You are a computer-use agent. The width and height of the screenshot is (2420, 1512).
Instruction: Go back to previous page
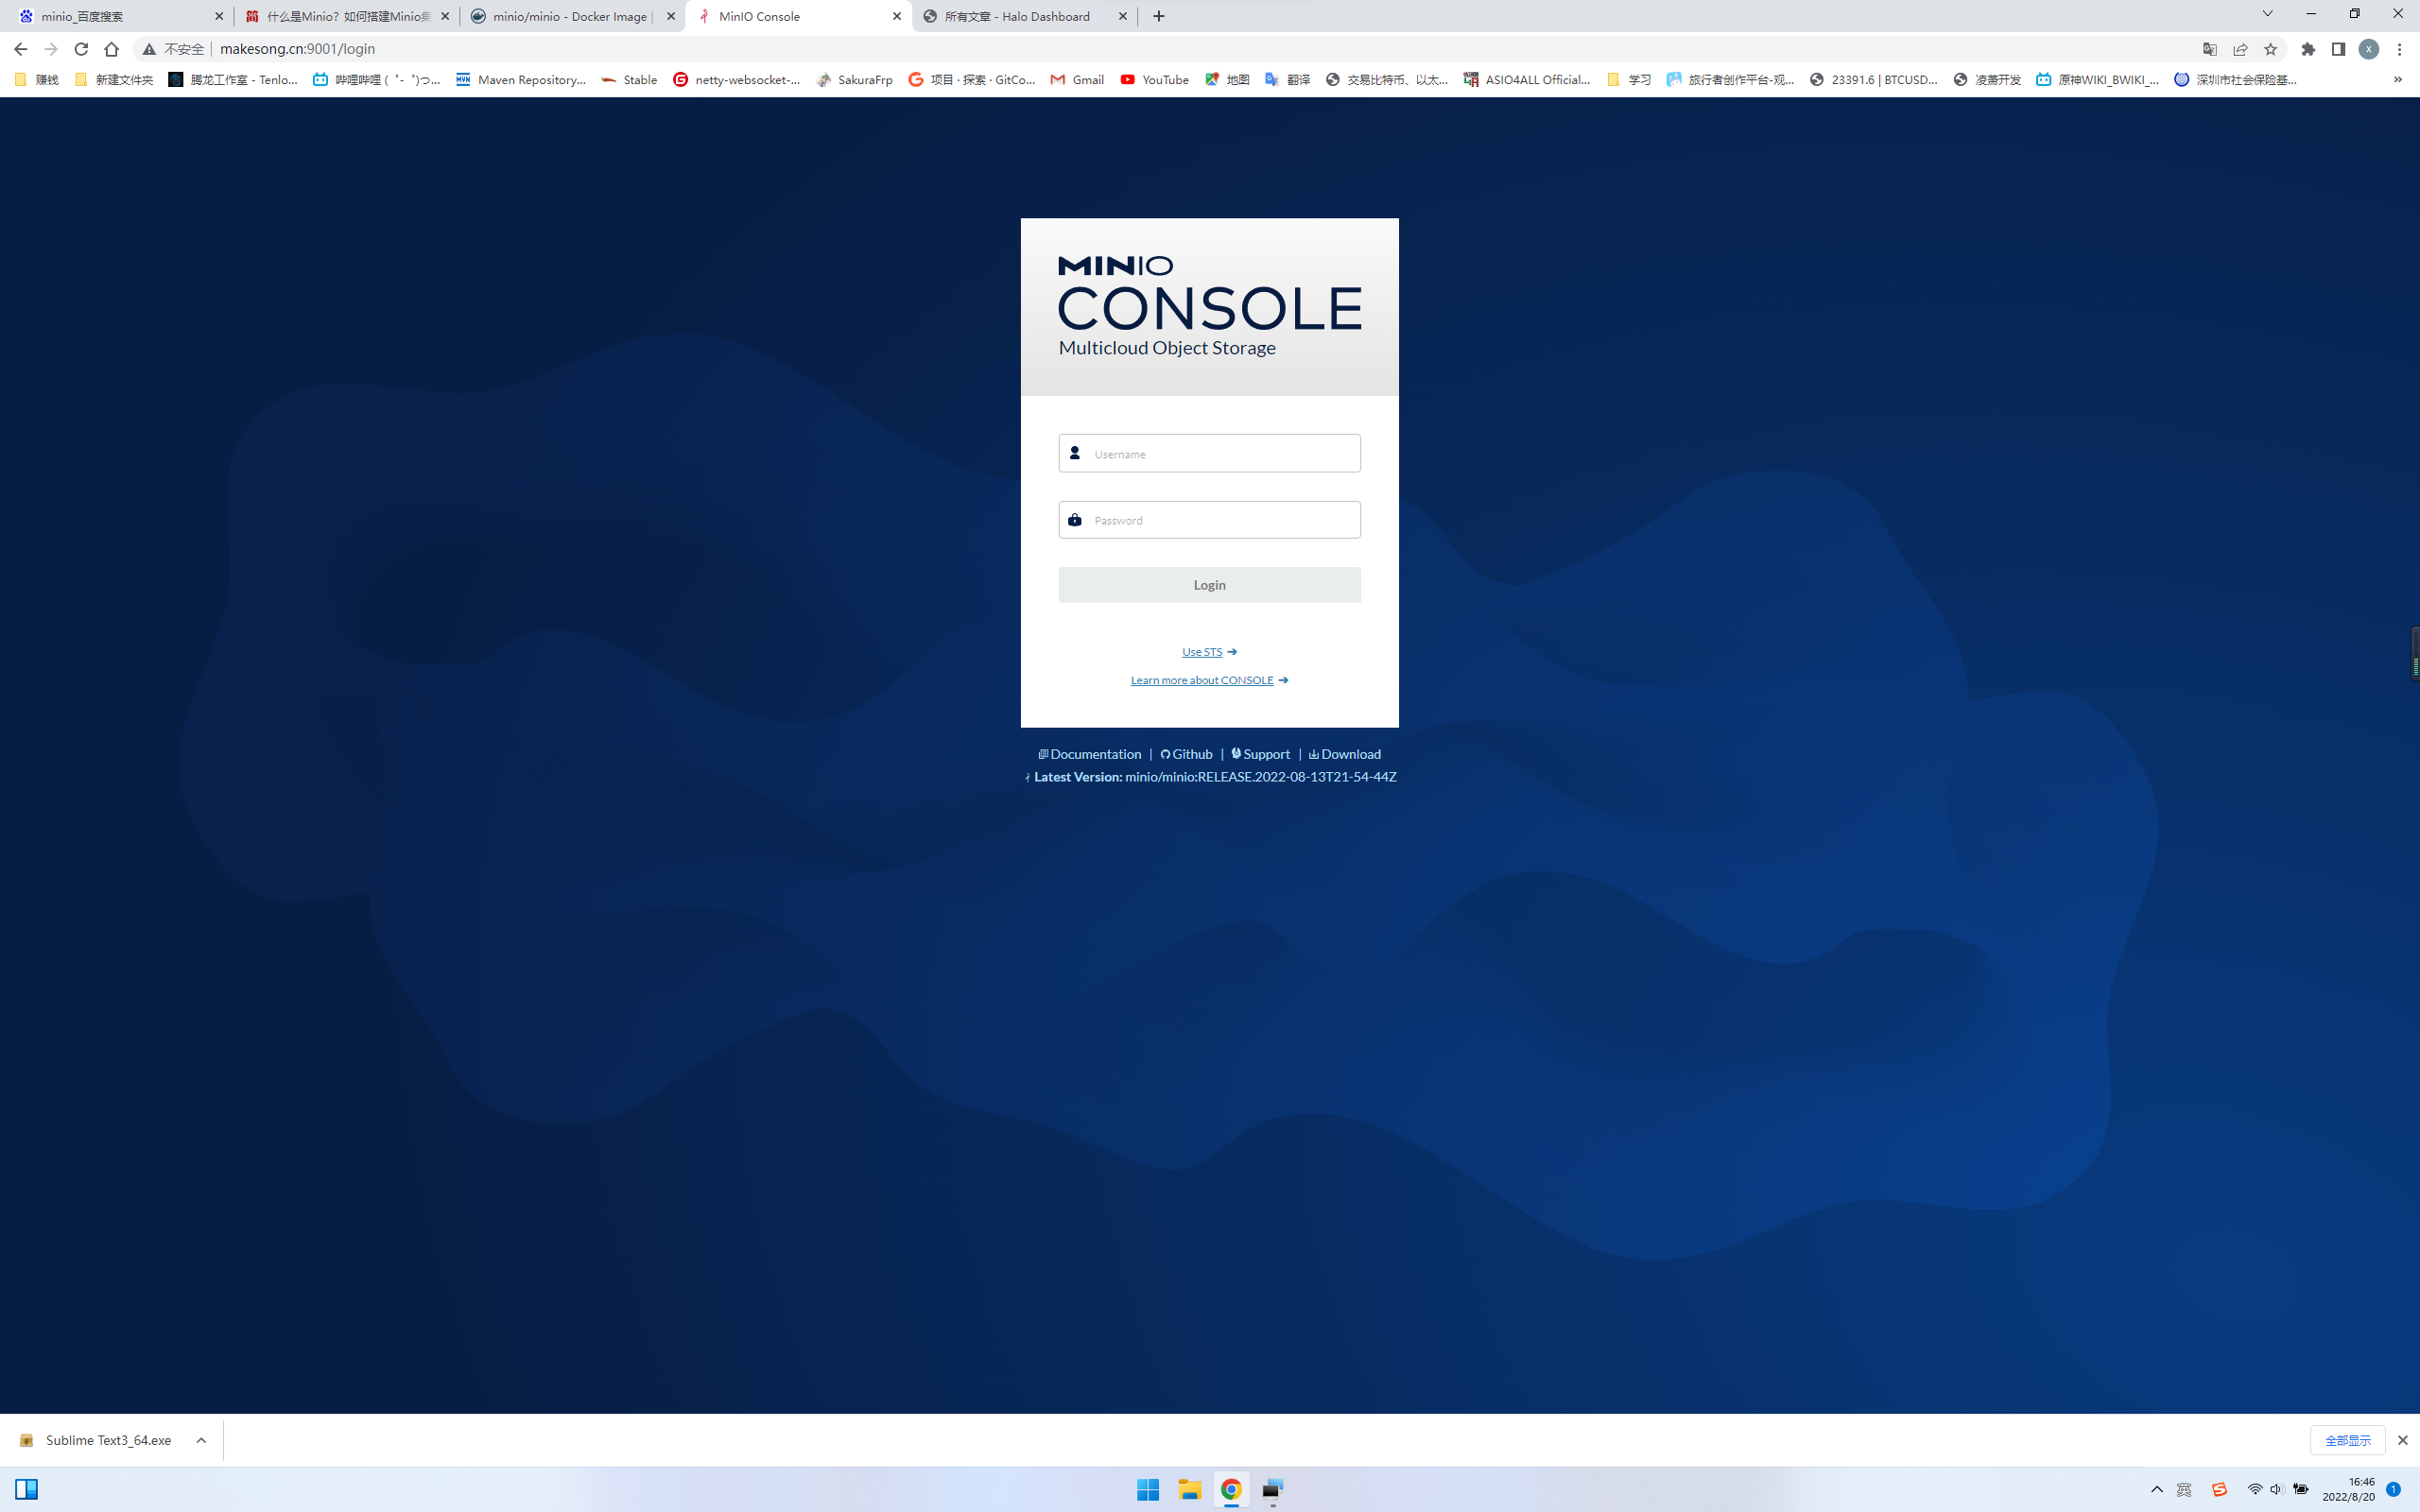(x=21, y=49)
